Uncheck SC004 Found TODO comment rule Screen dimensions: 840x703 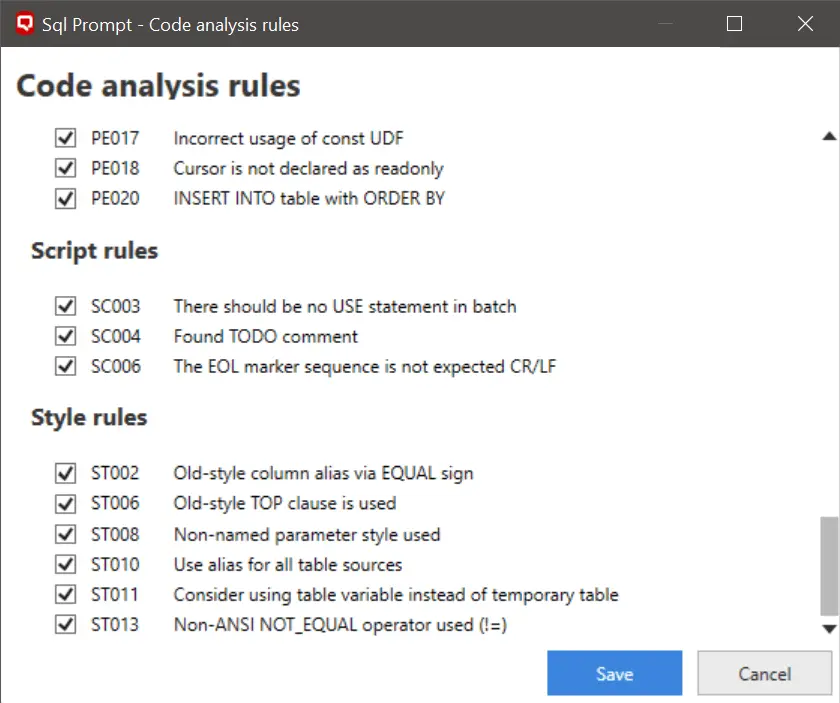tap(65, 336)
